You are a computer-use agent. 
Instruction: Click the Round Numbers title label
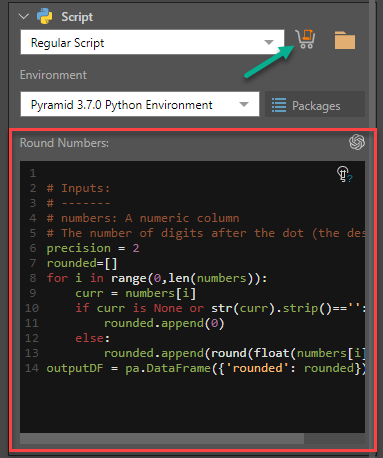(x=64, y=143)
